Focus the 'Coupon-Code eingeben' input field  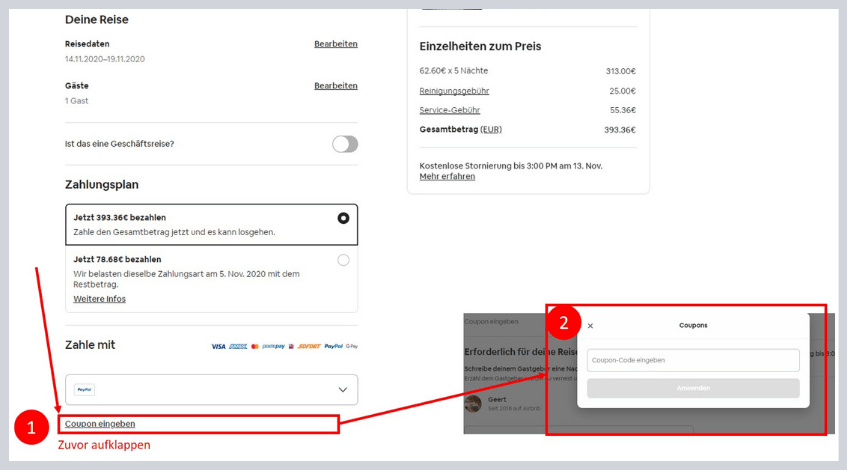693,360
